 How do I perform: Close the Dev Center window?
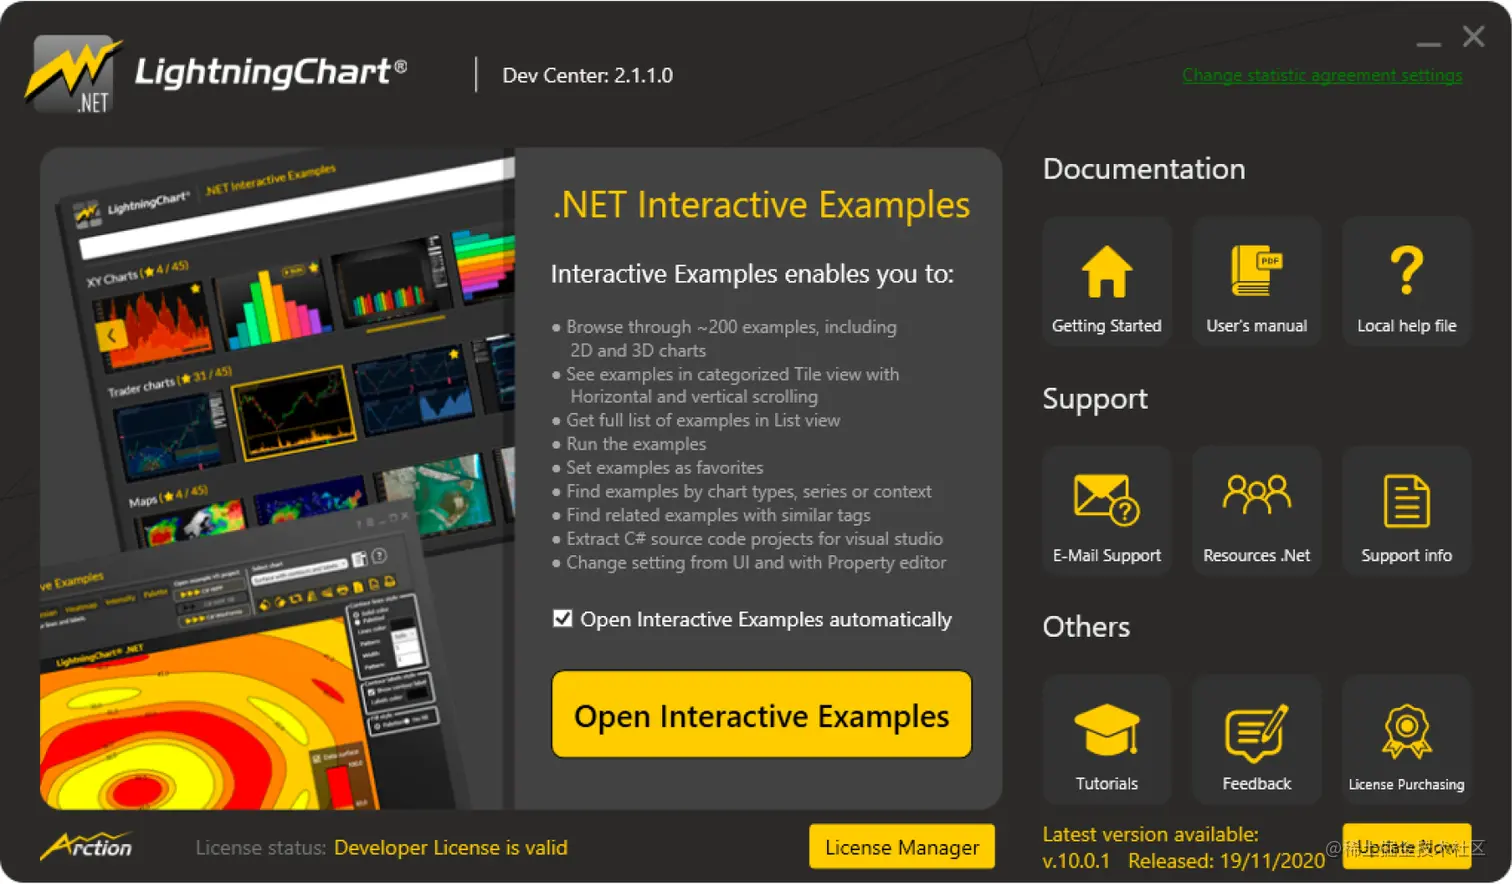click(x=1473, y=37)
